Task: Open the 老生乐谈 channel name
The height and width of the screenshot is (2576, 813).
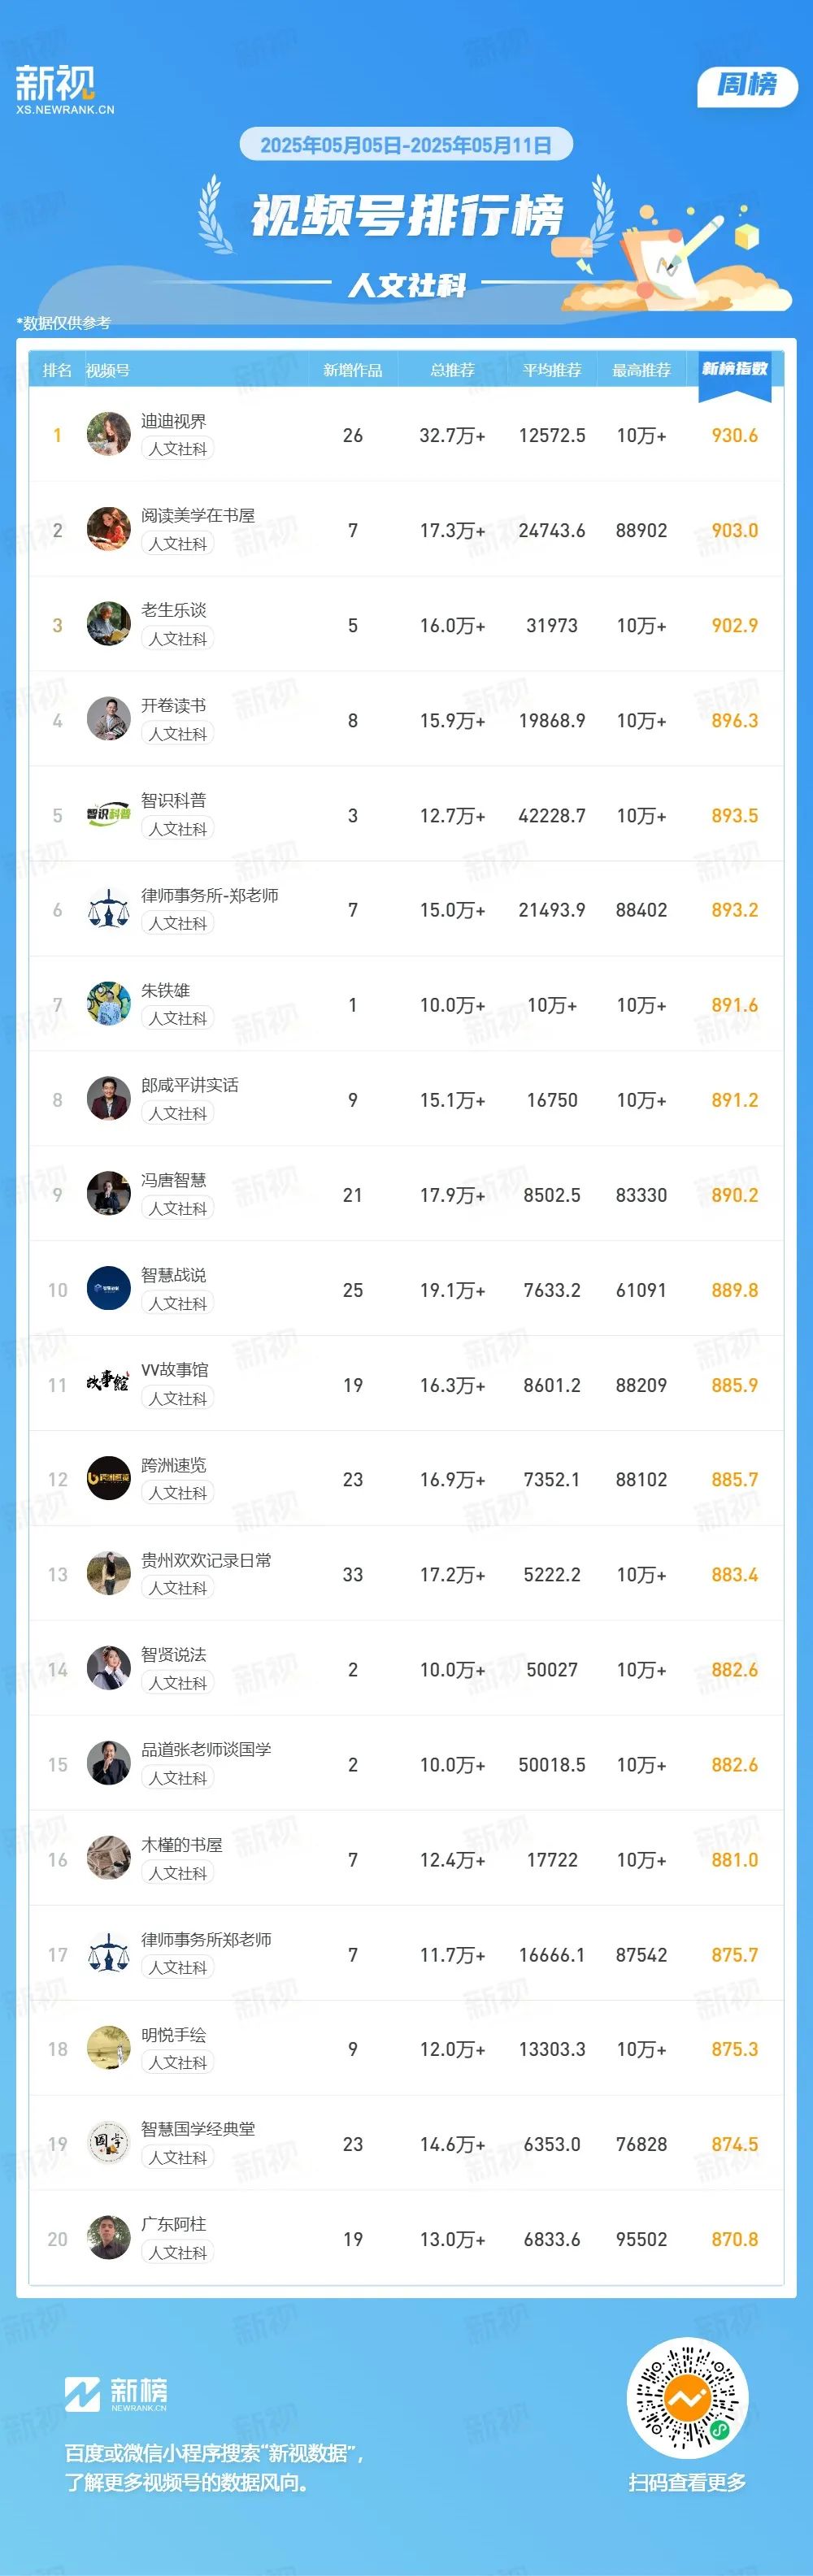Action: (x=174, y=610)
